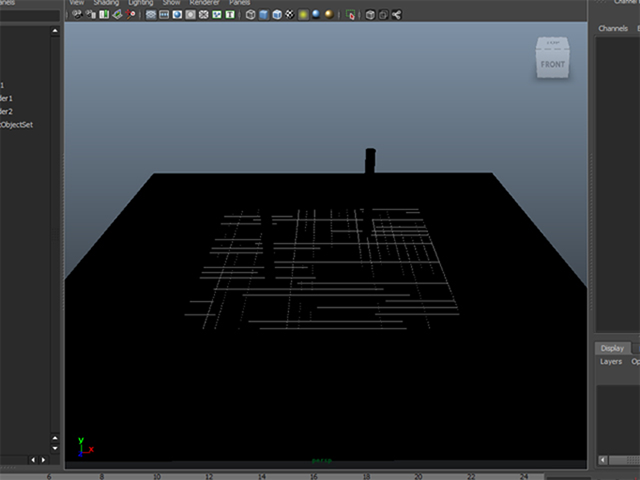Toggle the 2D Pan/Zoom icon
The image size is (640, 480).
(x=131, y=15)
